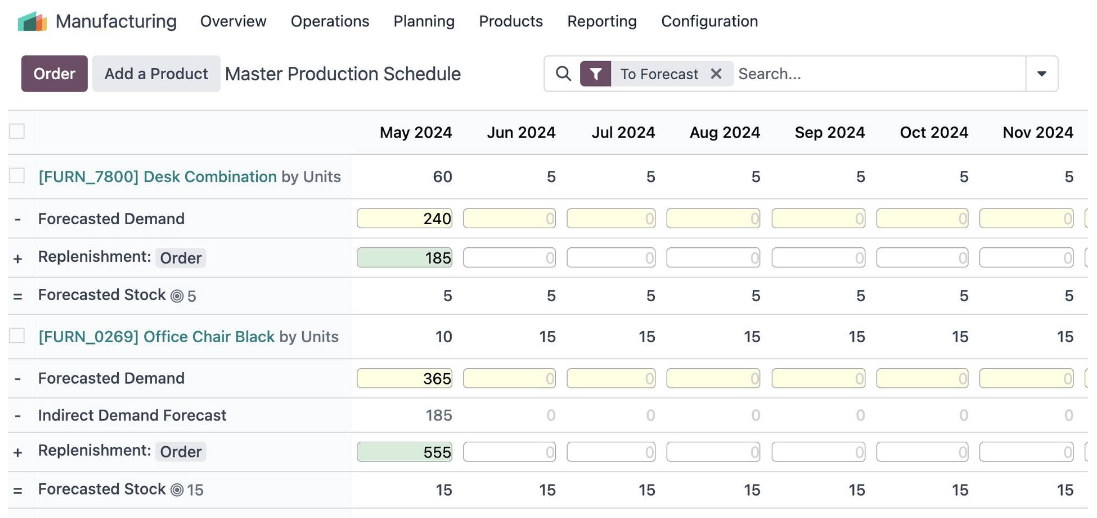Click the May 2024 column header
1097x518 pixels.
(416, 132)
